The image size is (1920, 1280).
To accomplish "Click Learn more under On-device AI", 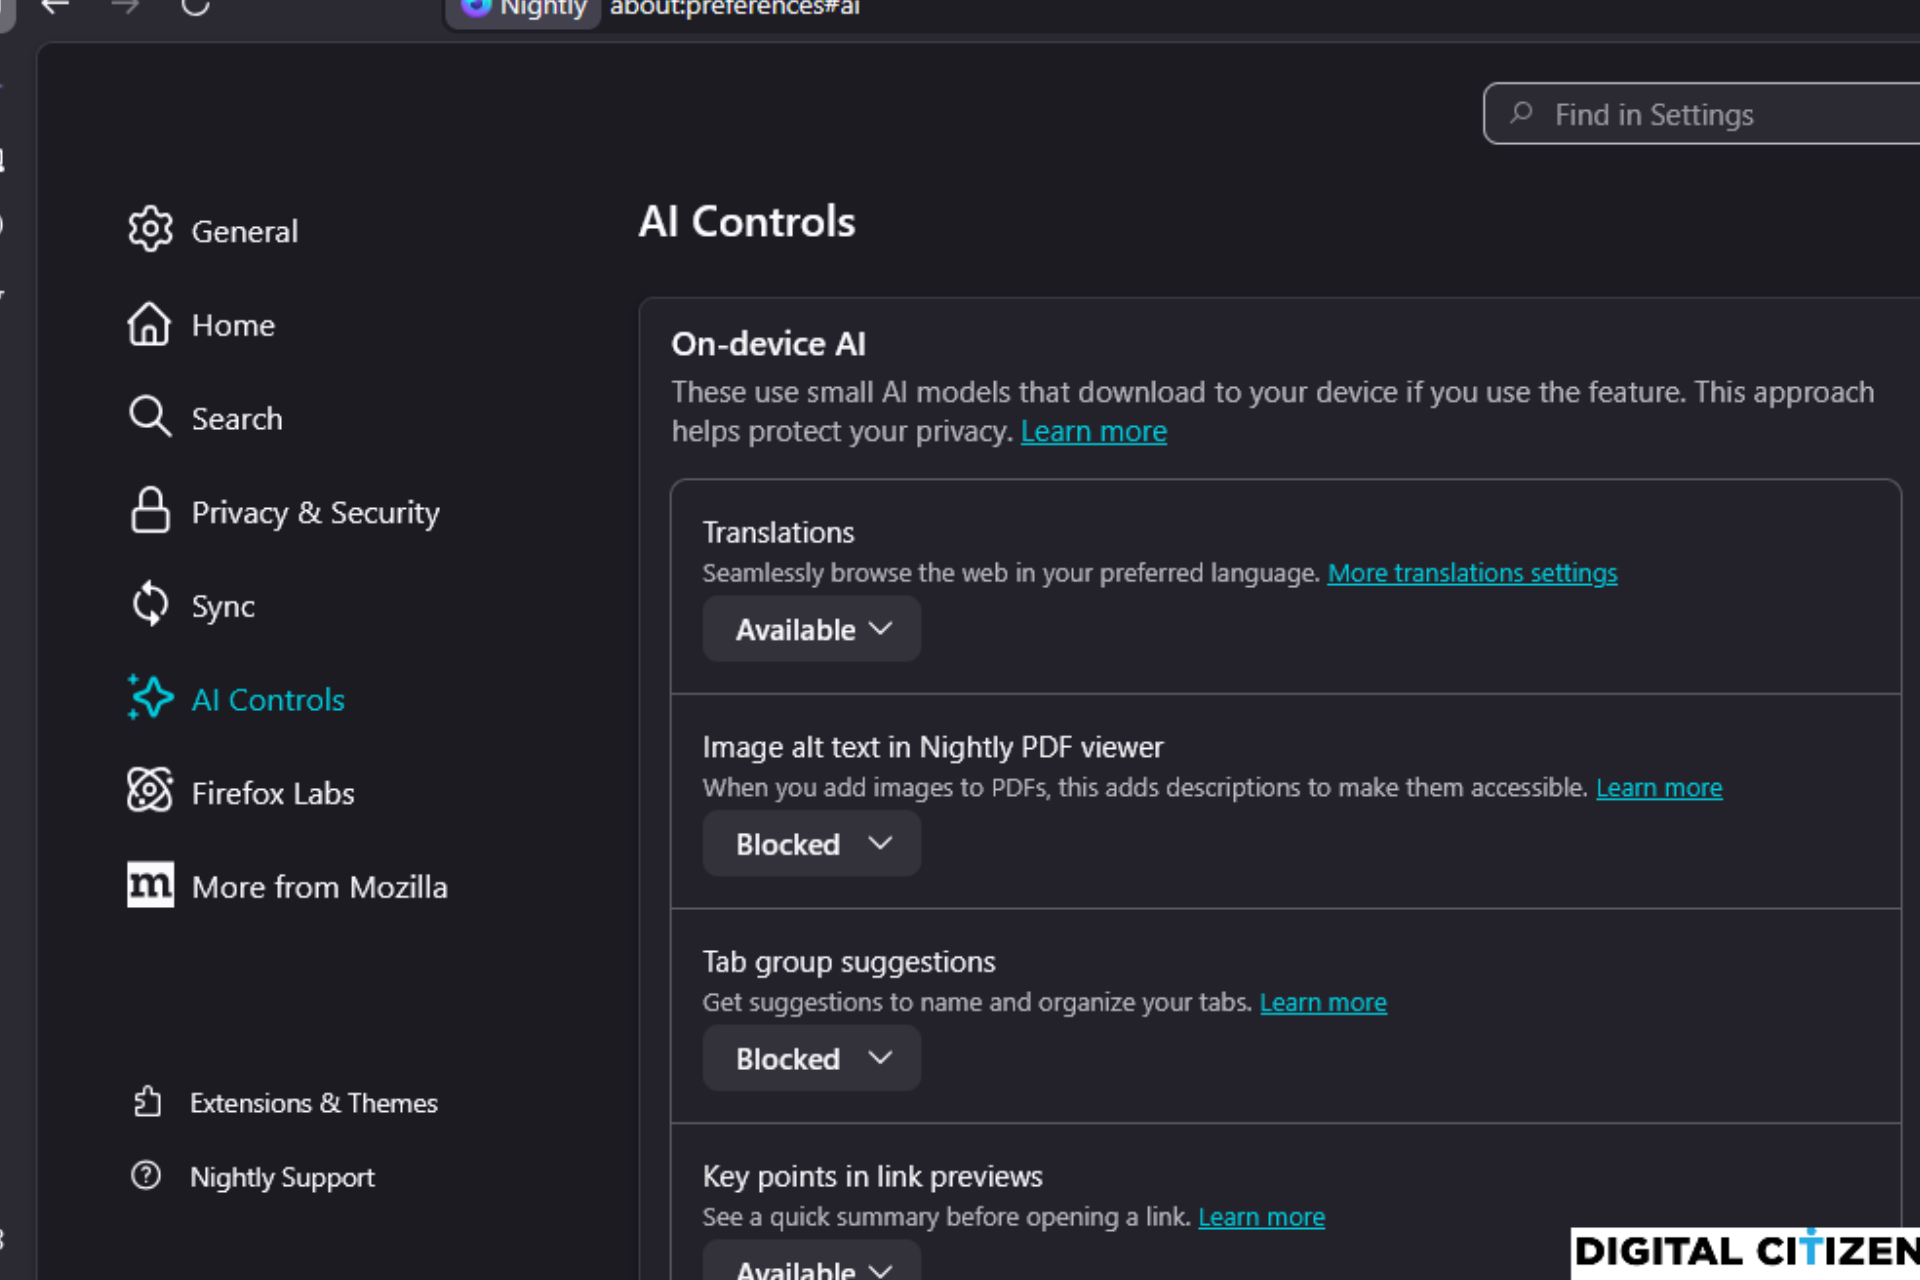I will tap(1093, 431).
